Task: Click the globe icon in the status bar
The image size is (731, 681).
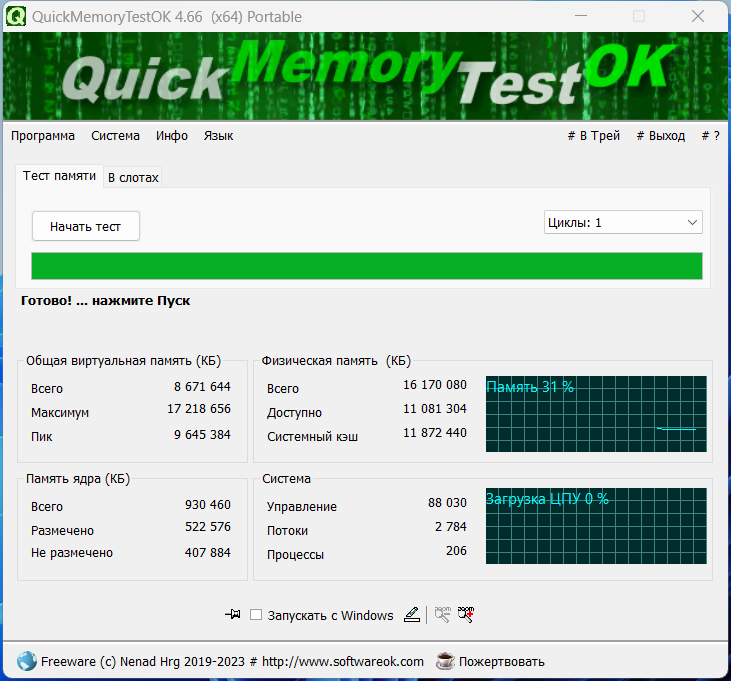Action: click(27, 661)
